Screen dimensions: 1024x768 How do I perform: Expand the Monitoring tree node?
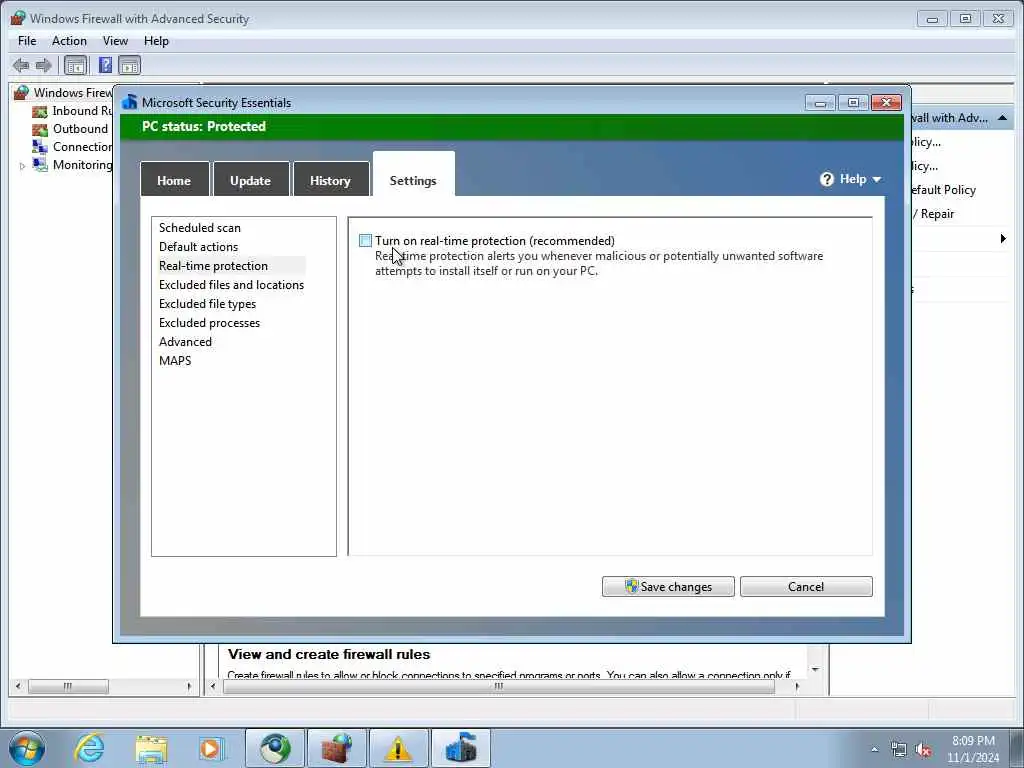click(22, 166)
